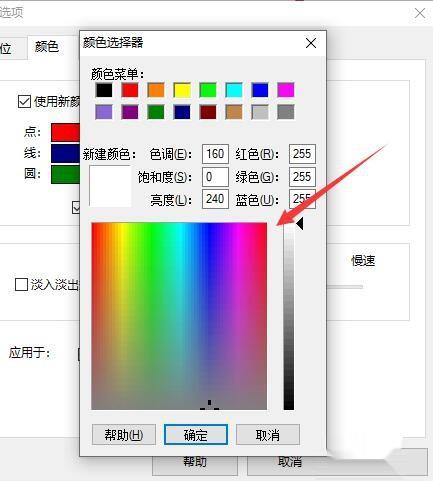Click the 帮助(H) button in color picker

[124, 435]
